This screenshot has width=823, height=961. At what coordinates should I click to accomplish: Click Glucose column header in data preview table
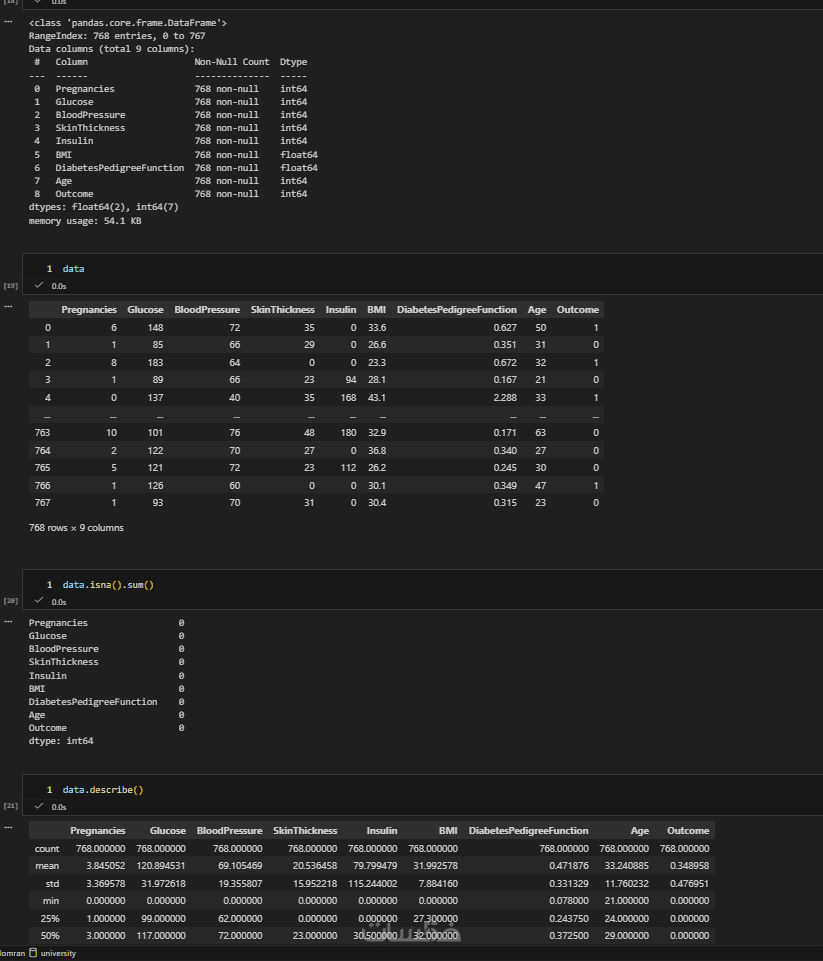click(145, 310)
